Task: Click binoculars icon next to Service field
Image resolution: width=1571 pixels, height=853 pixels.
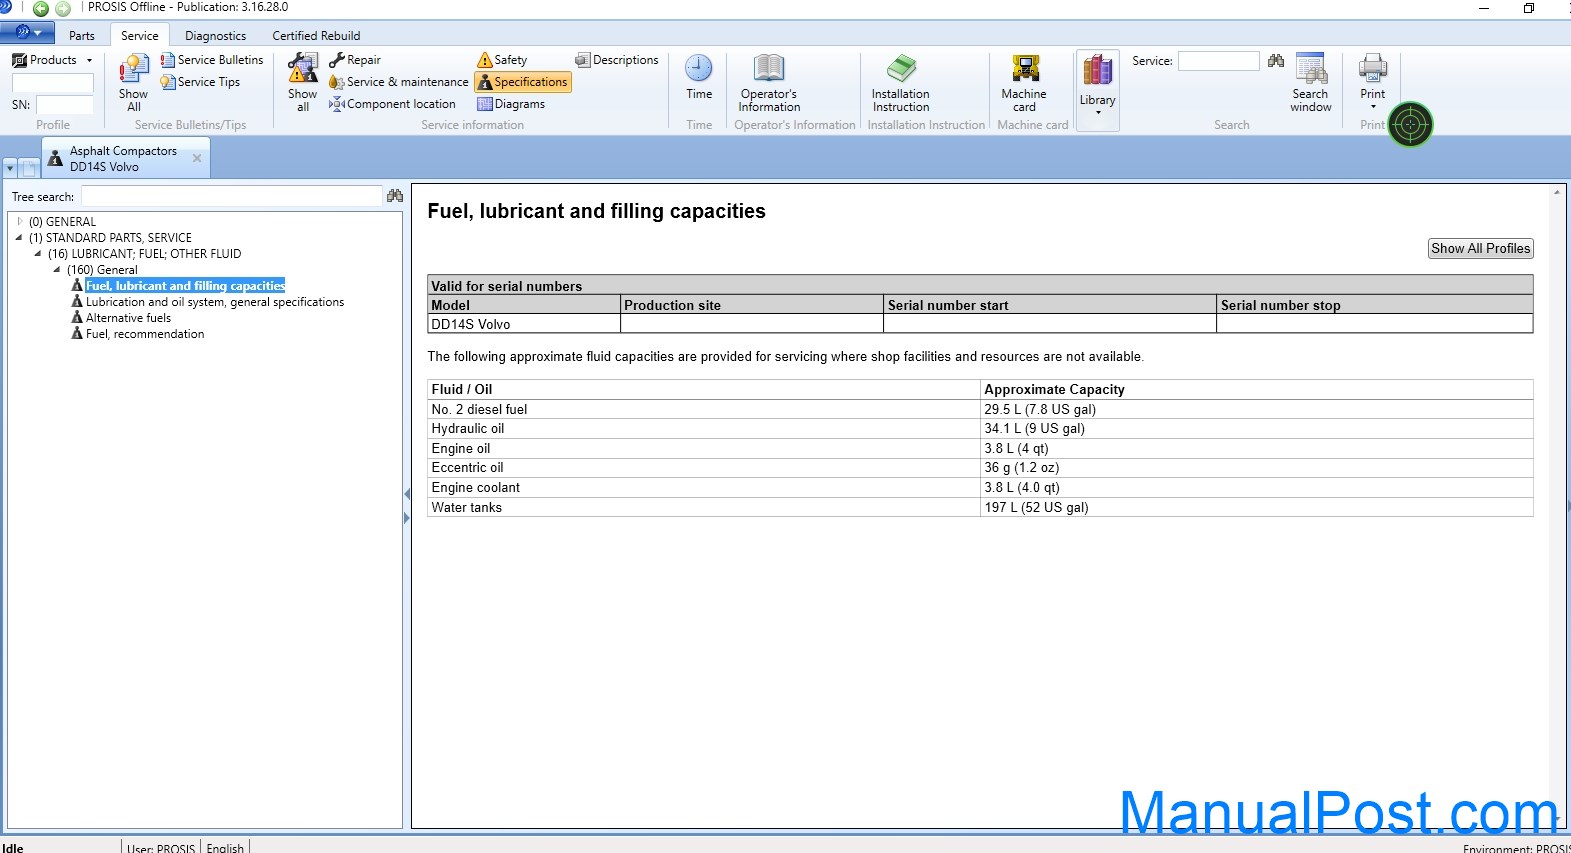Action: pyautogui.click(x=1275, y=61)
